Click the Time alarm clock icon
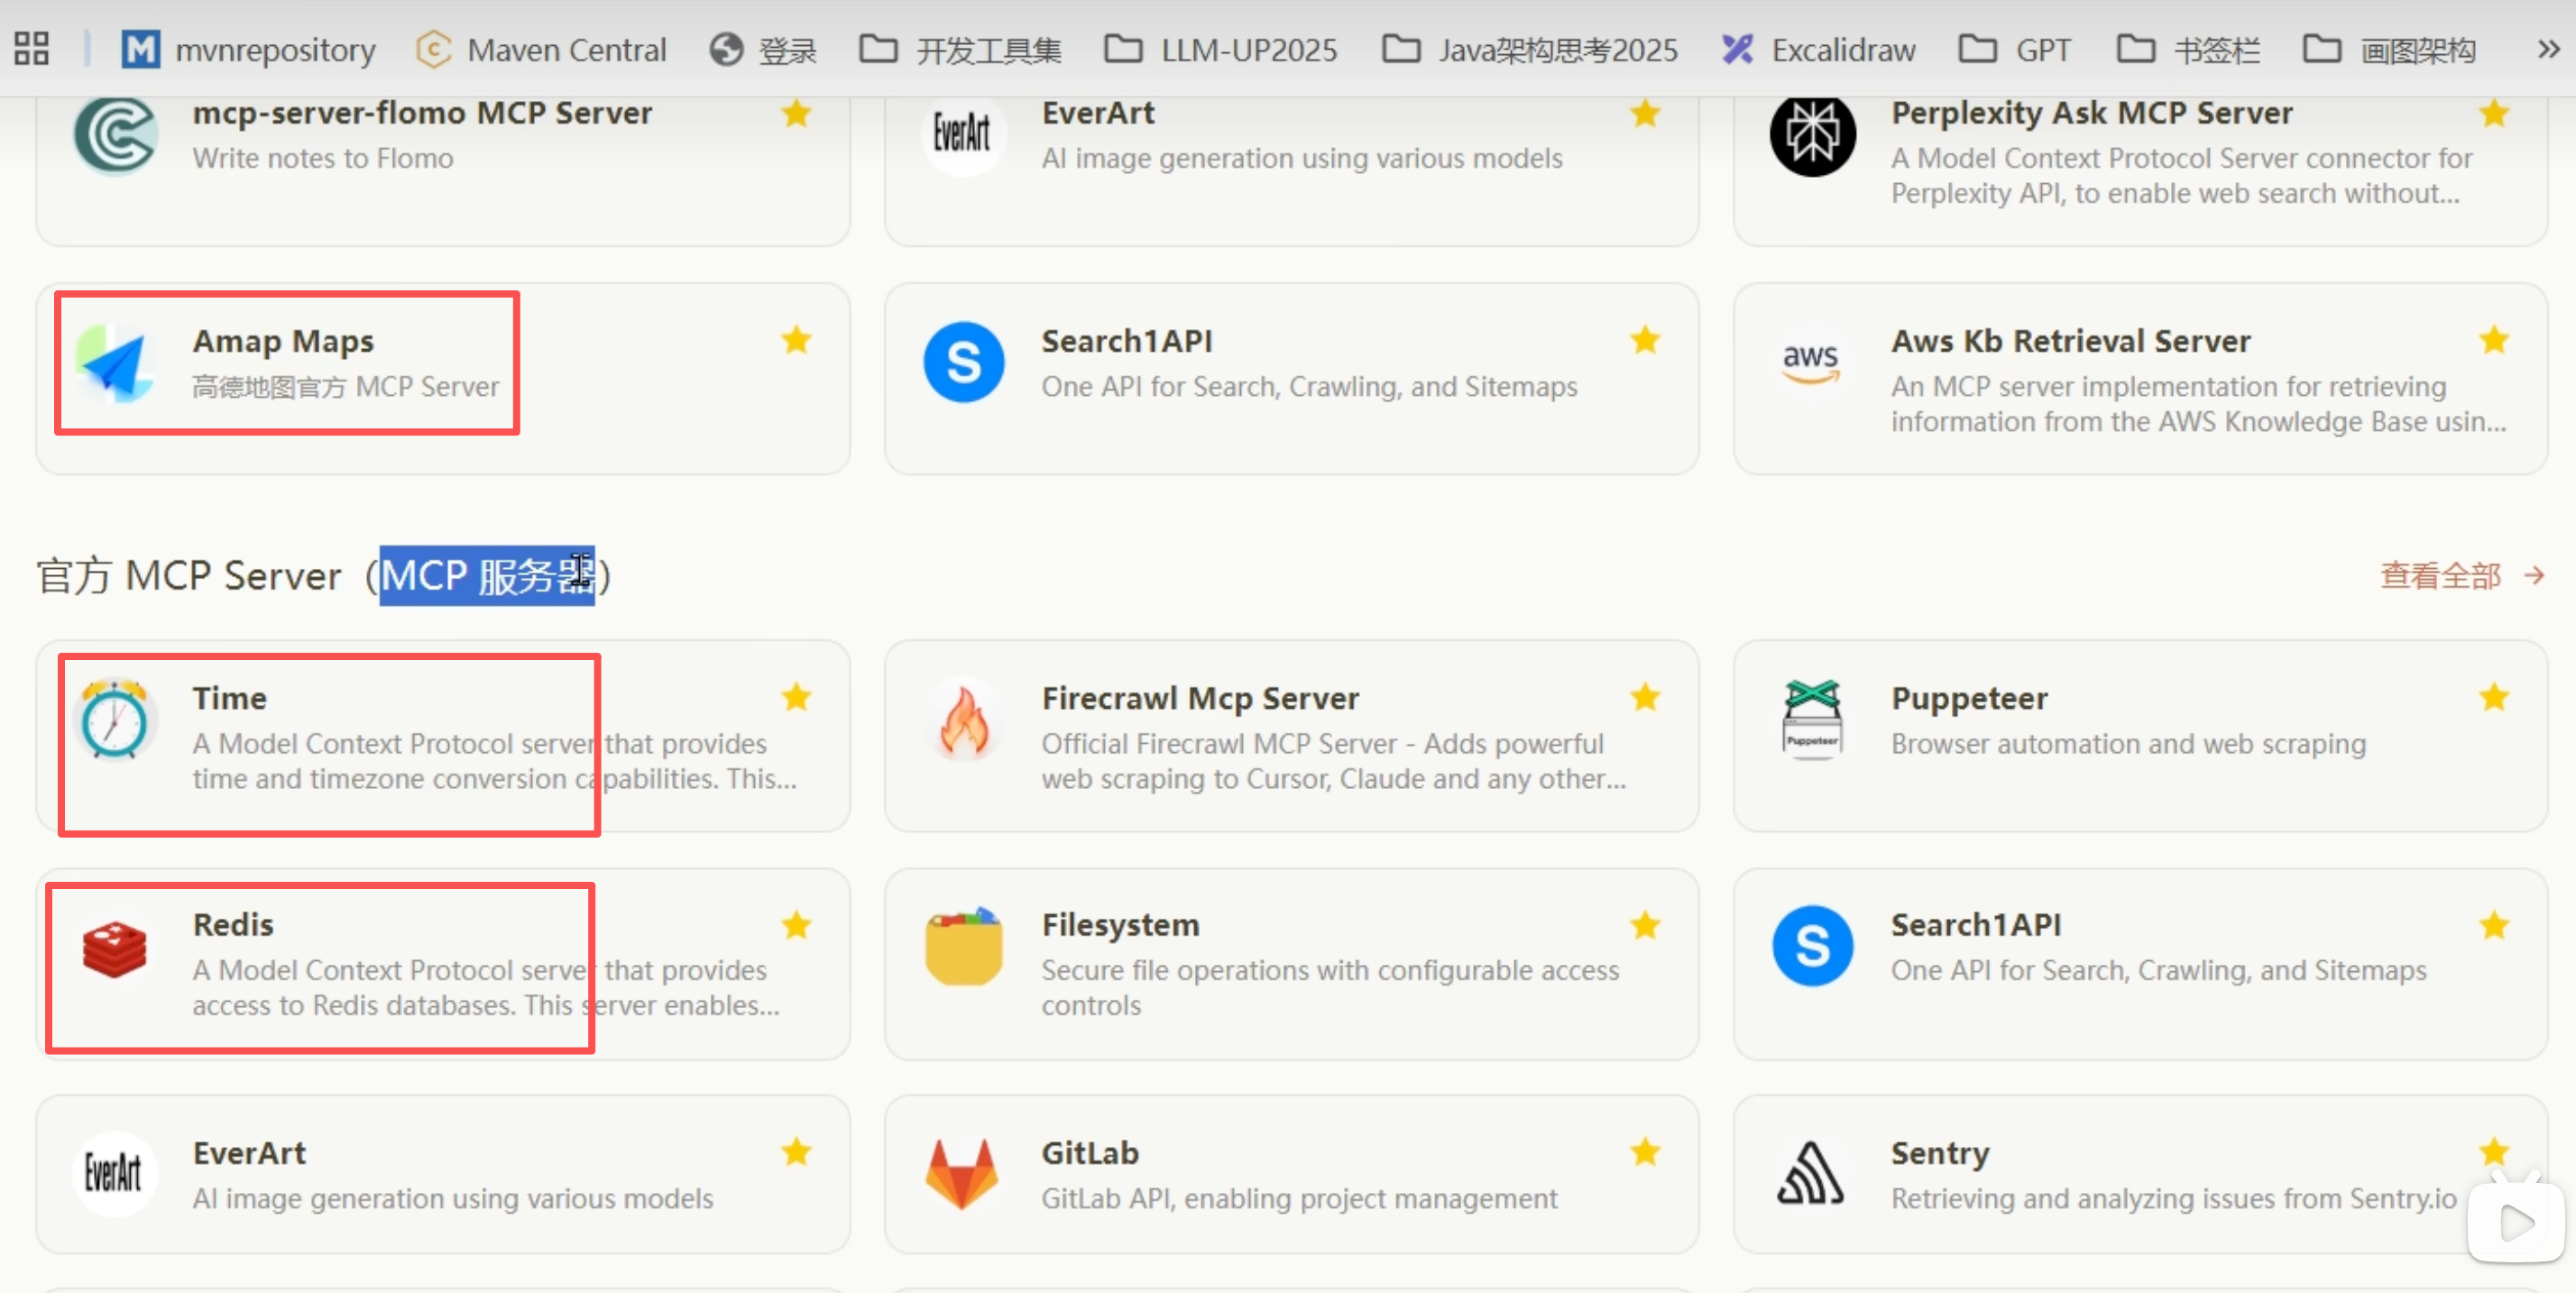This screenshot has width=2576, height=1293. pos(115,719)
